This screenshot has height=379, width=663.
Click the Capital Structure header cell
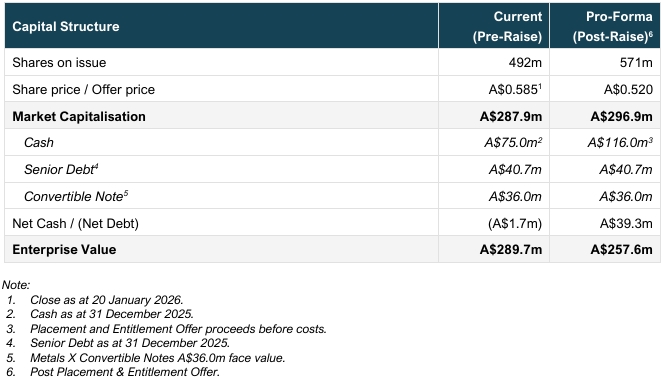point(222,26)
